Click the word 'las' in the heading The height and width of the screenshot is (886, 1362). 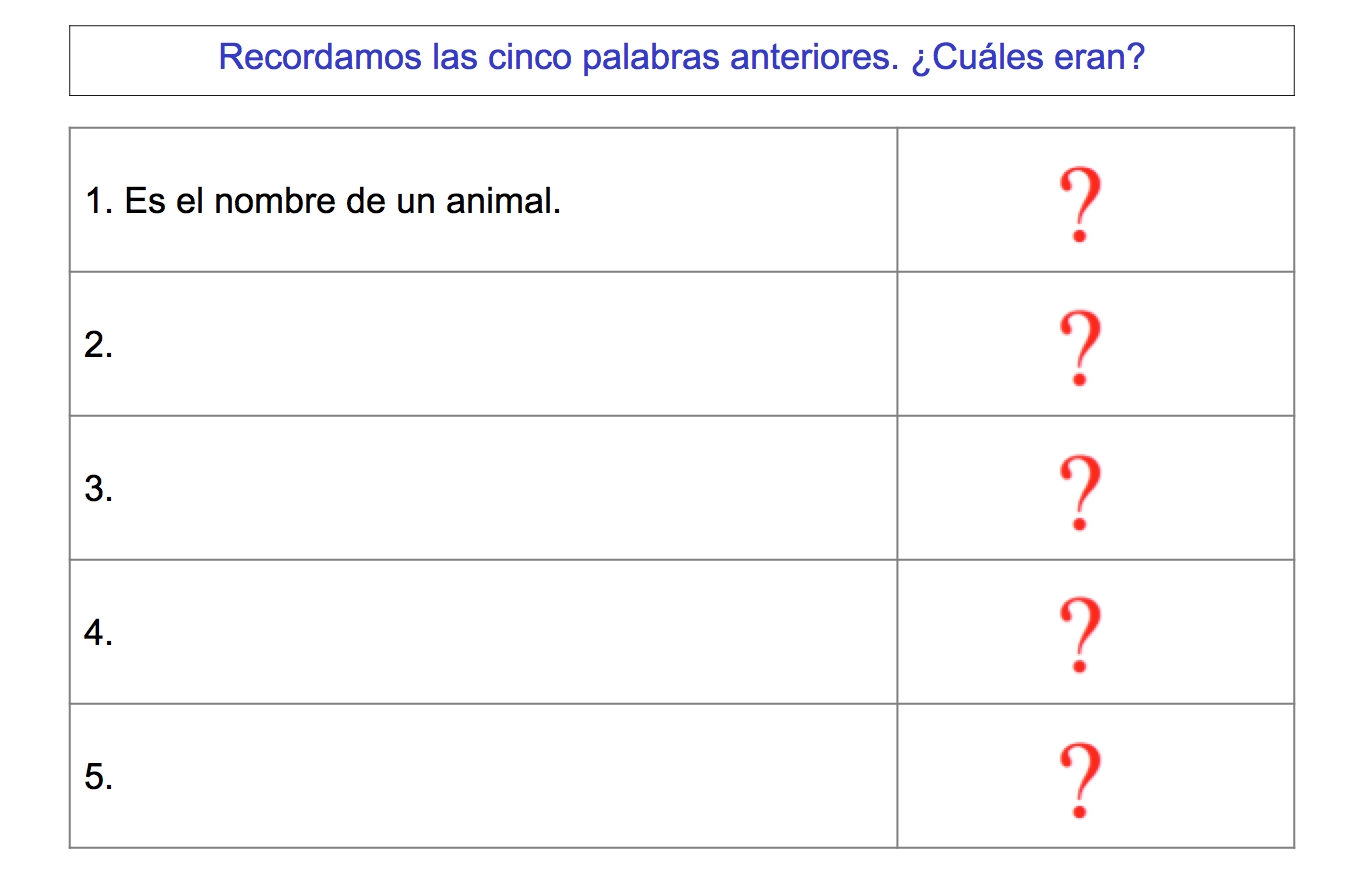[x=455, y=58]
